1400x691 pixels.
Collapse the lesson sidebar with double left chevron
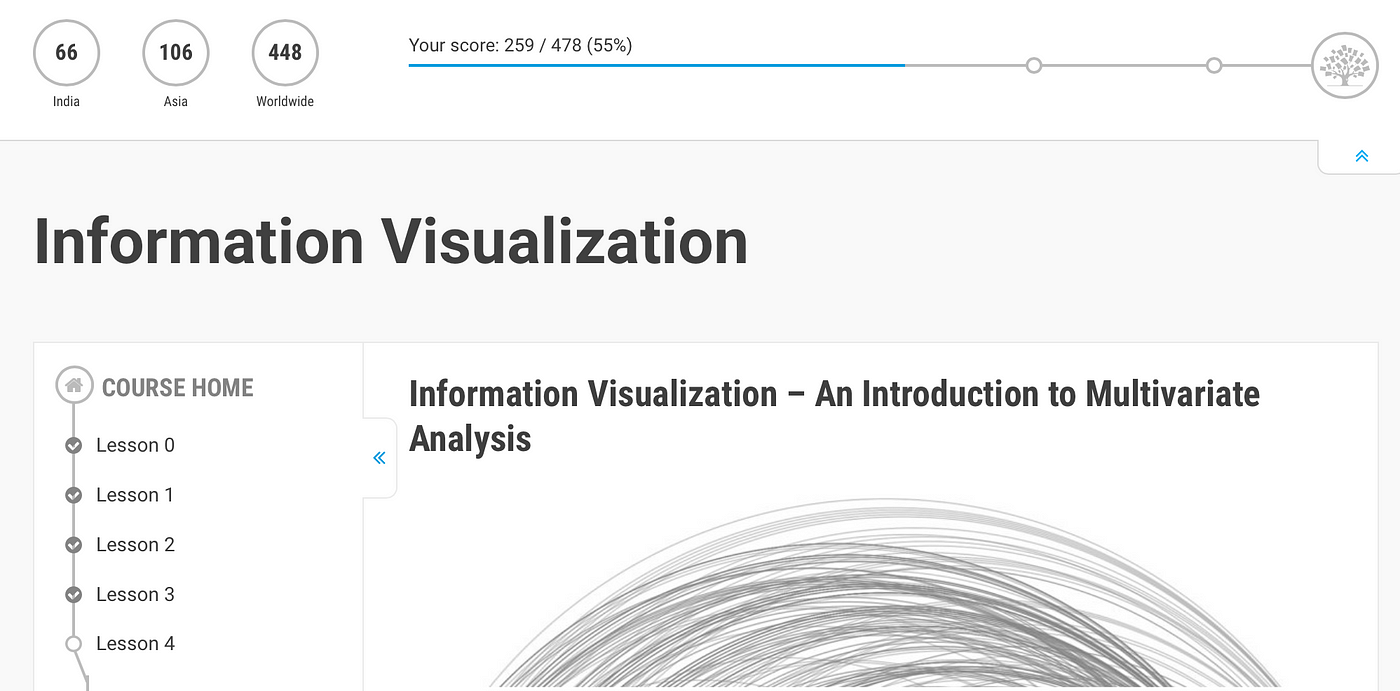[379, 458]
